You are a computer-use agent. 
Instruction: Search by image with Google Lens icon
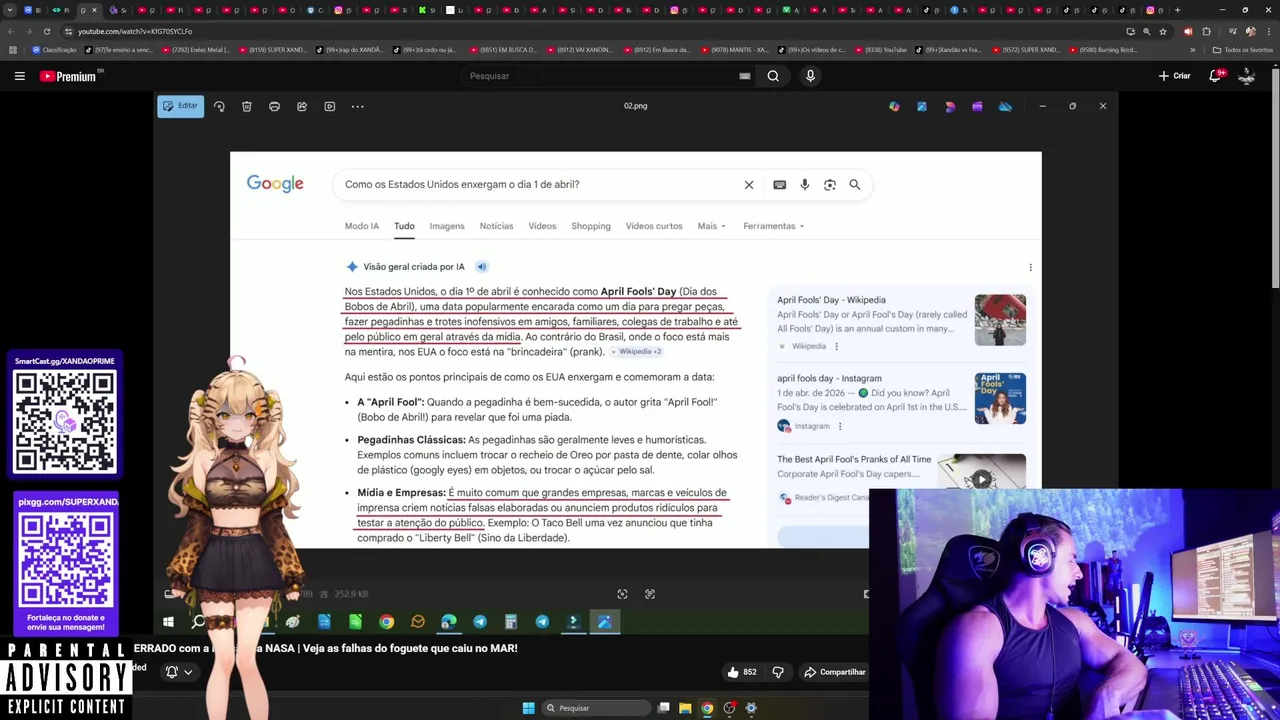tap(829, 184)
